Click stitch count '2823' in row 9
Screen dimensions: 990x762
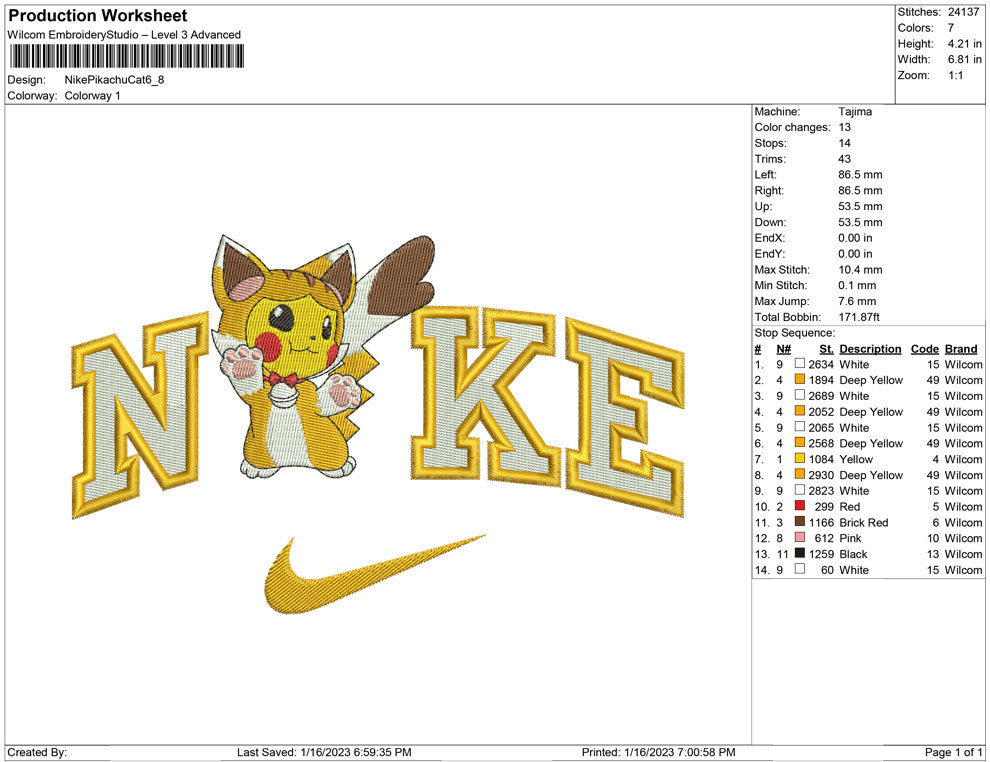[x=821, y=491]
